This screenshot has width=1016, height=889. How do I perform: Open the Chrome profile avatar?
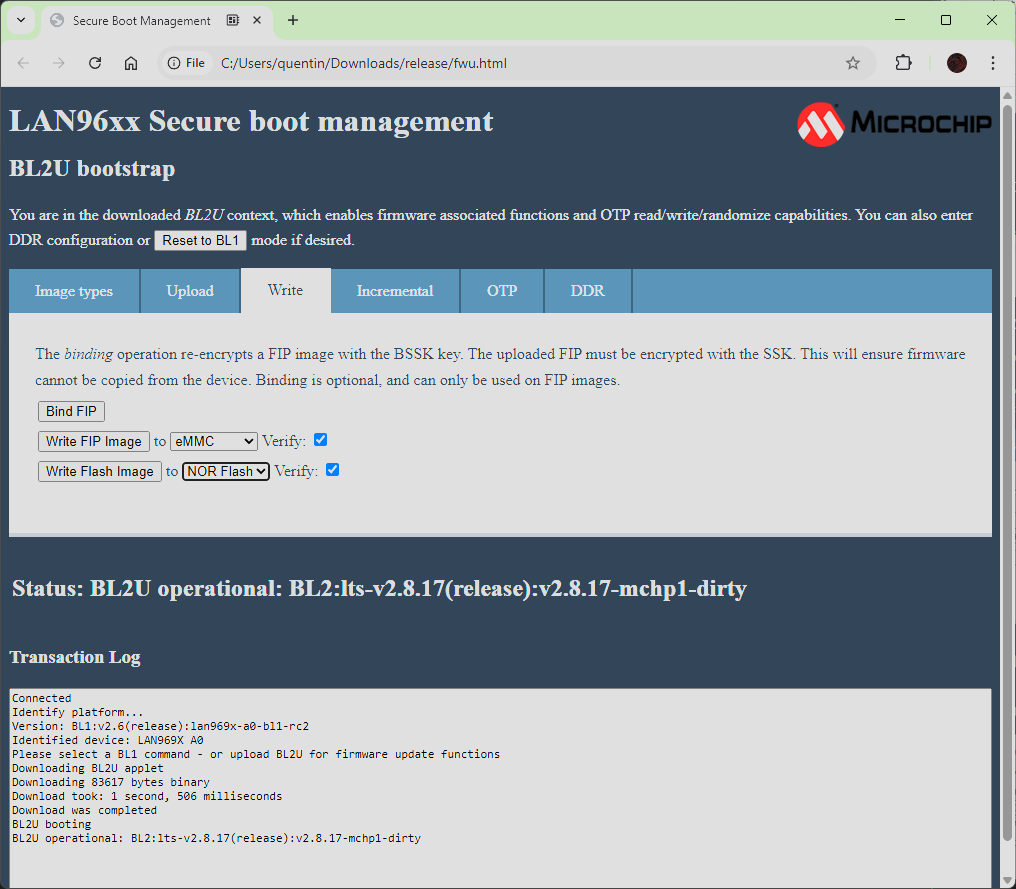957,63
